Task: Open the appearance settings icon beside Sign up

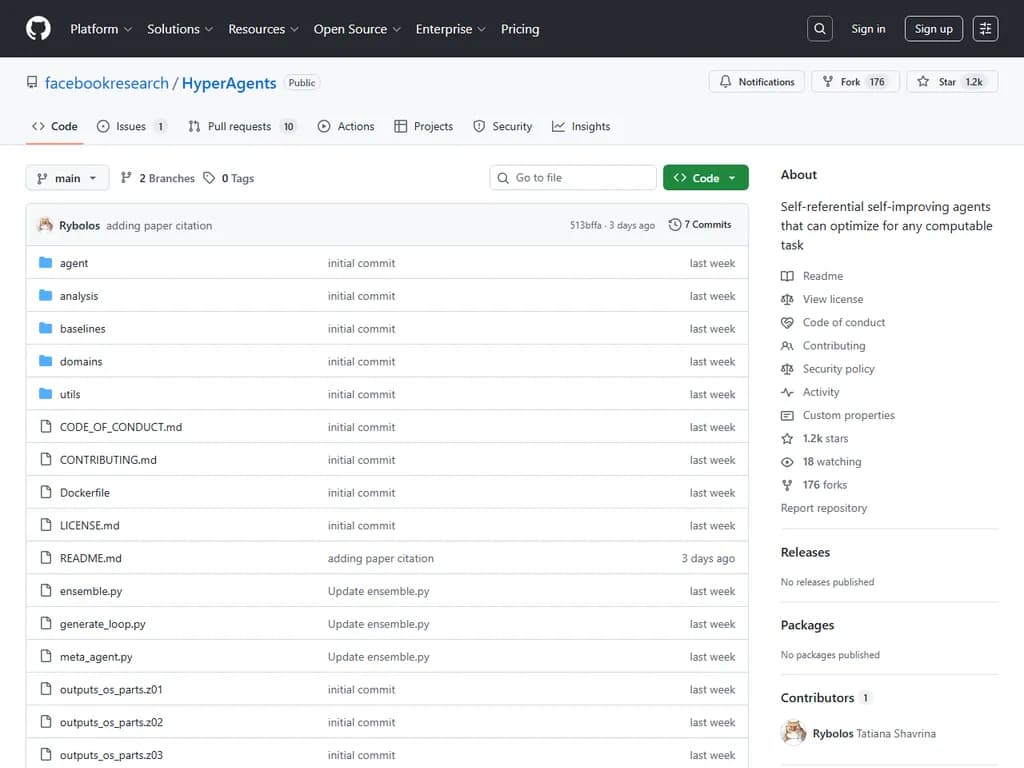Action: (x=985, y=29)
